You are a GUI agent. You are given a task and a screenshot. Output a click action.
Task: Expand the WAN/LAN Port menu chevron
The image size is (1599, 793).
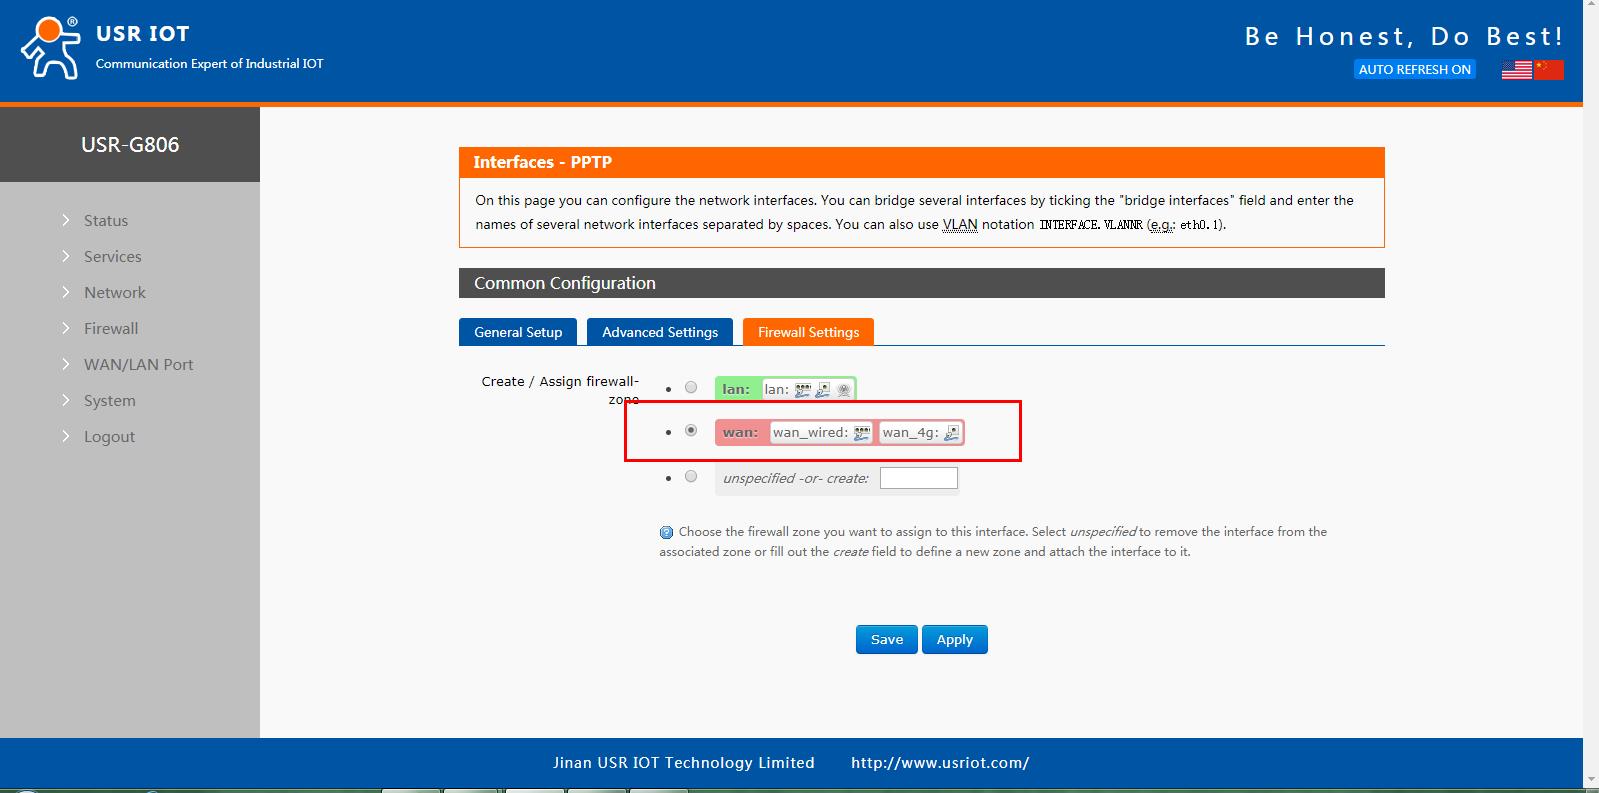tap(66, 364)
